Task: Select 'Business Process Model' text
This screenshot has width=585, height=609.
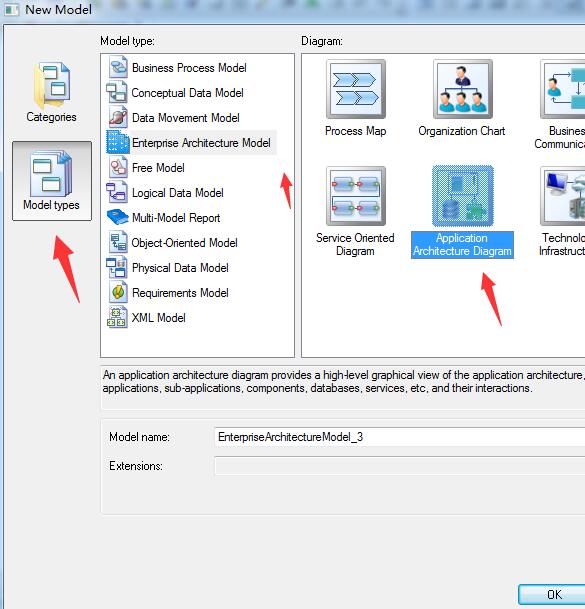Action: [x=189, y=68]
